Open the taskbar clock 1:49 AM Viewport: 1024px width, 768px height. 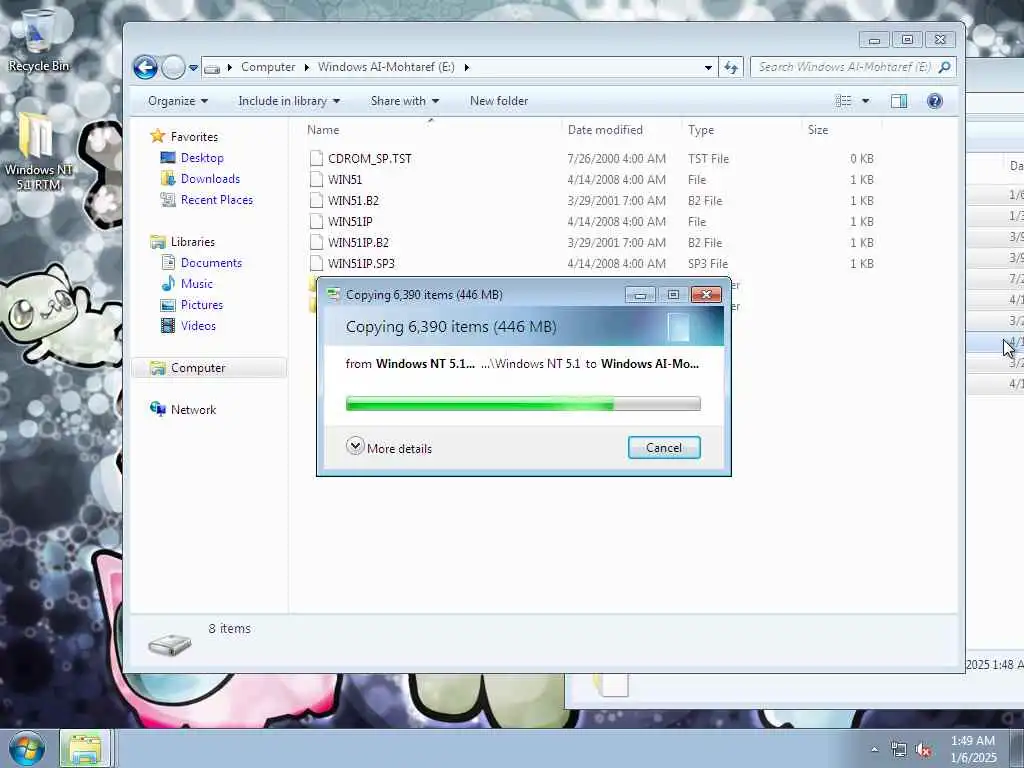pos(973,749)
